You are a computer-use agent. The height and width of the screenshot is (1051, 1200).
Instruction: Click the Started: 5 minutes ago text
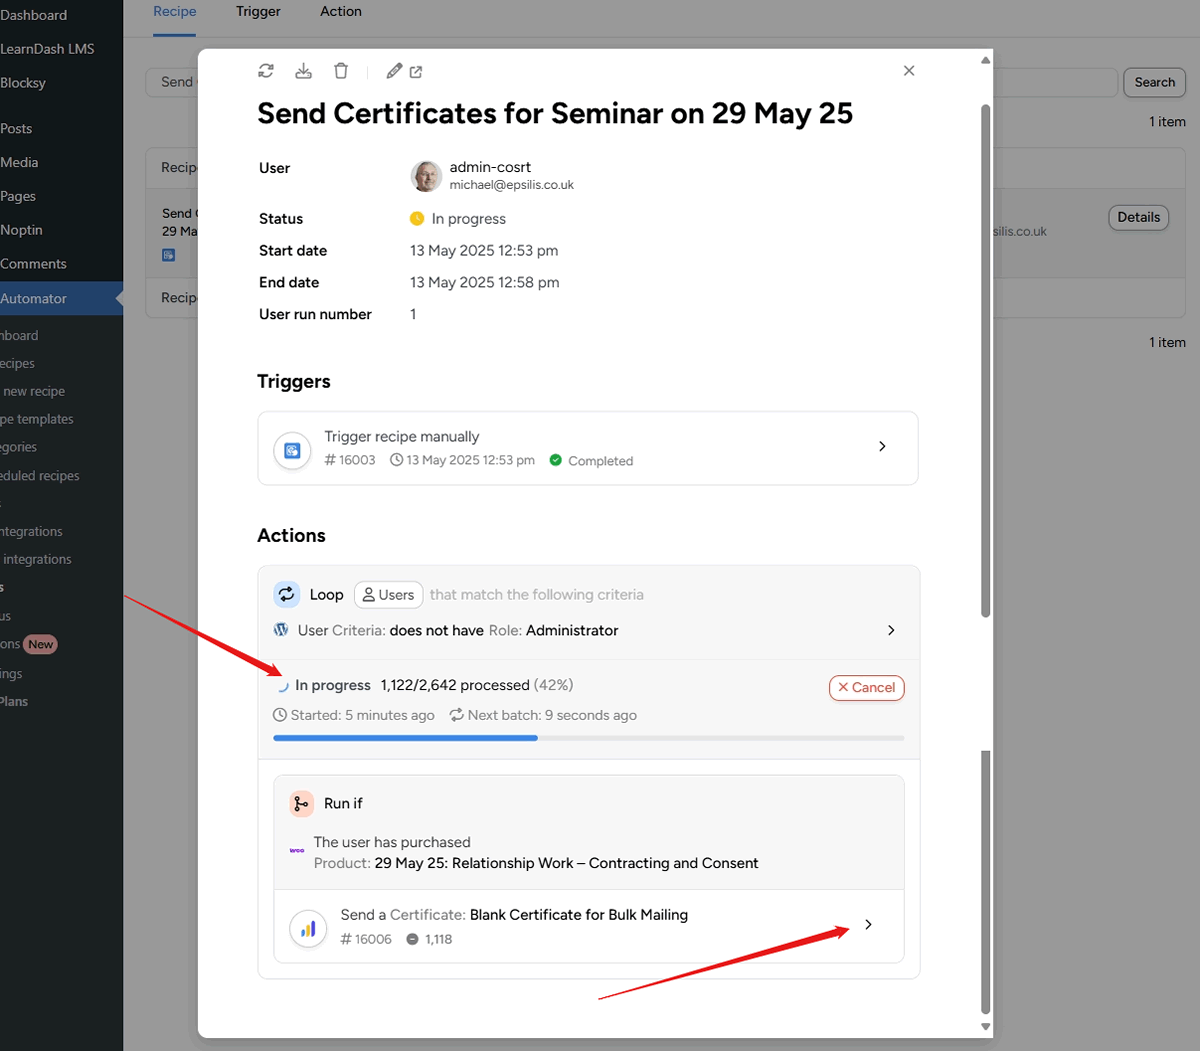(362, 715)
